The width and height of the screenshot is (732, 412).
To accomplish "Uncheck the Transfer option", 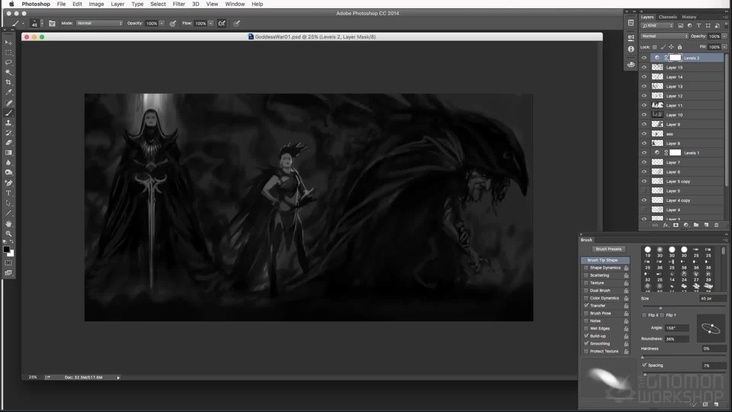I will [586, 305].
